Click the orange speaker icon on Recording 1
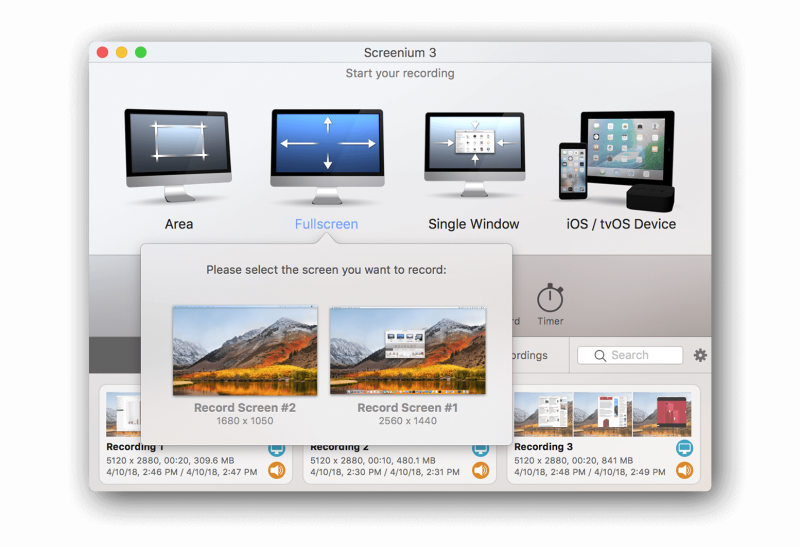The image size is (800, 547). click(277, 470)
